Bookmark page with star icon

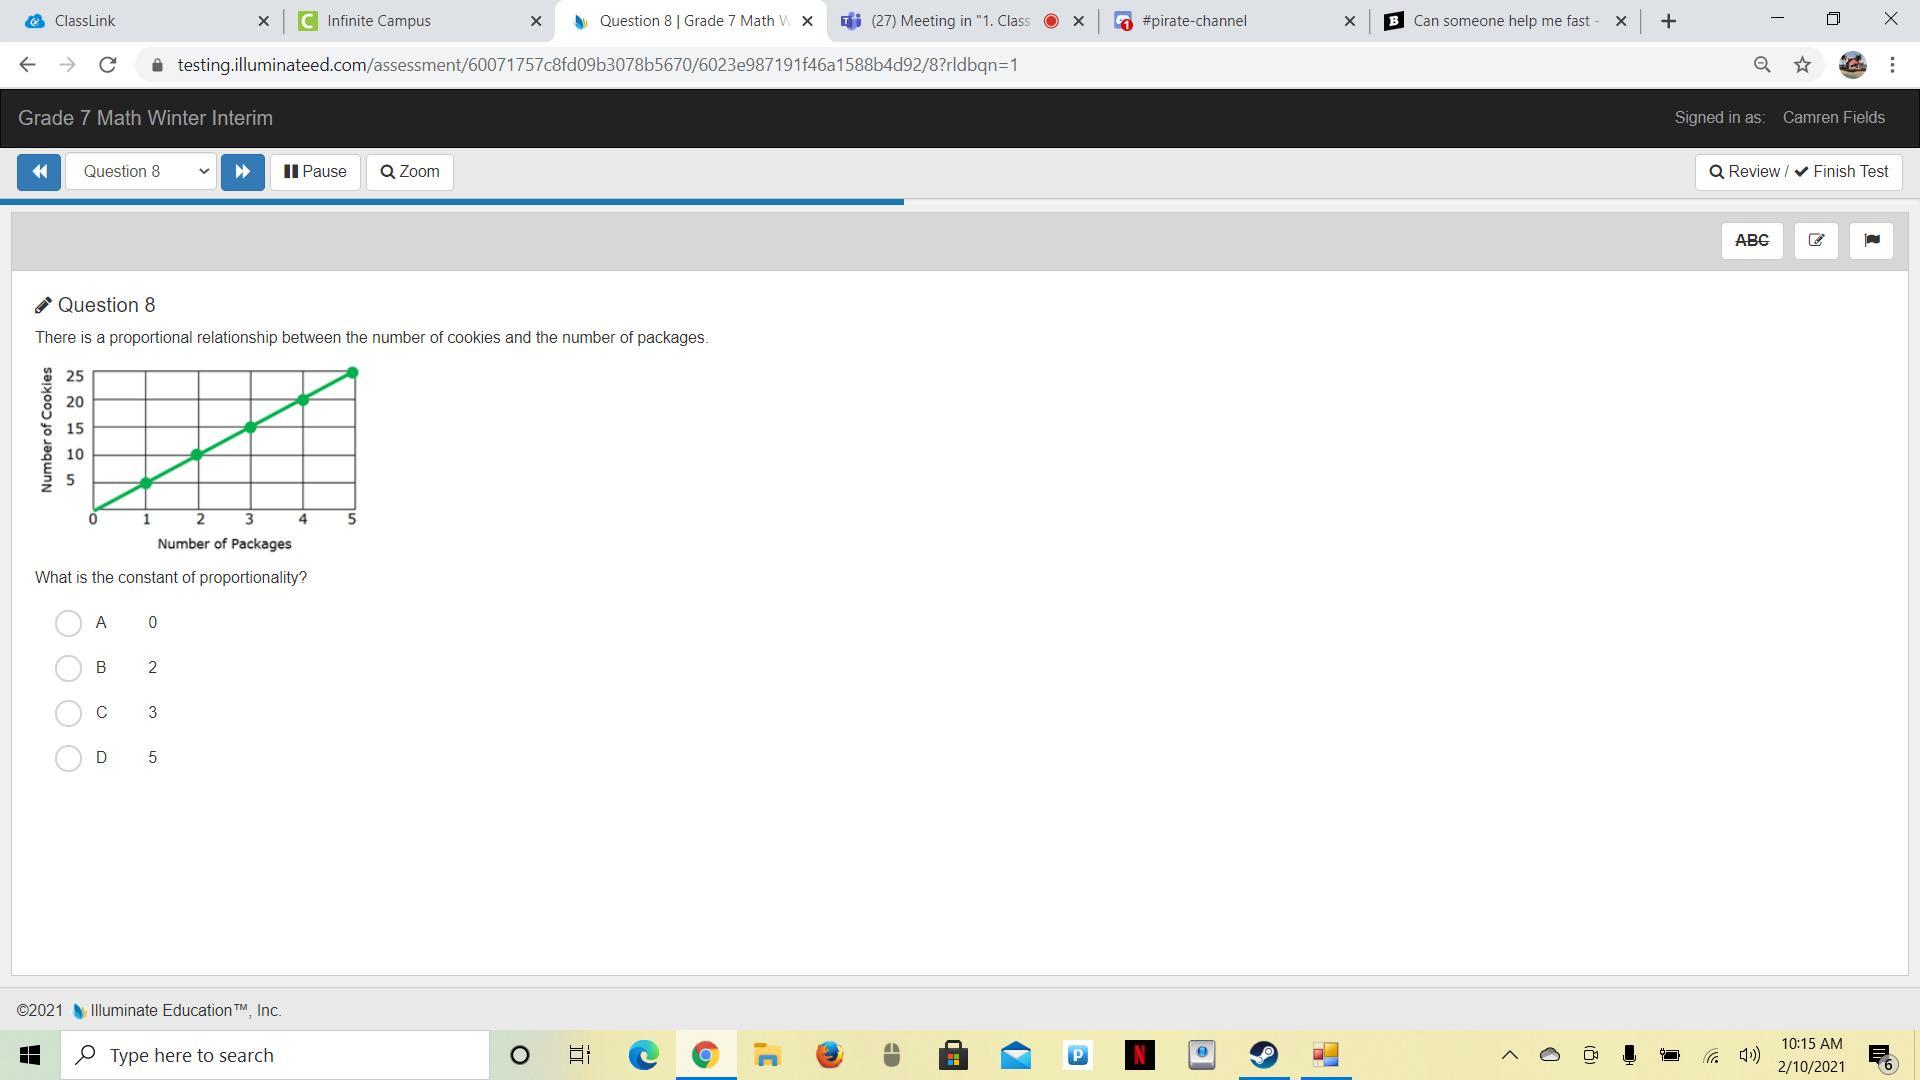pyautogui.click(x=1802, y=65)
